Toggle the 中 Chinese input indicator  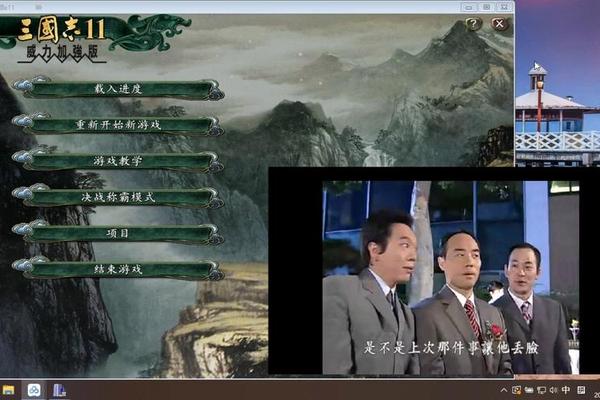point(566,390)
